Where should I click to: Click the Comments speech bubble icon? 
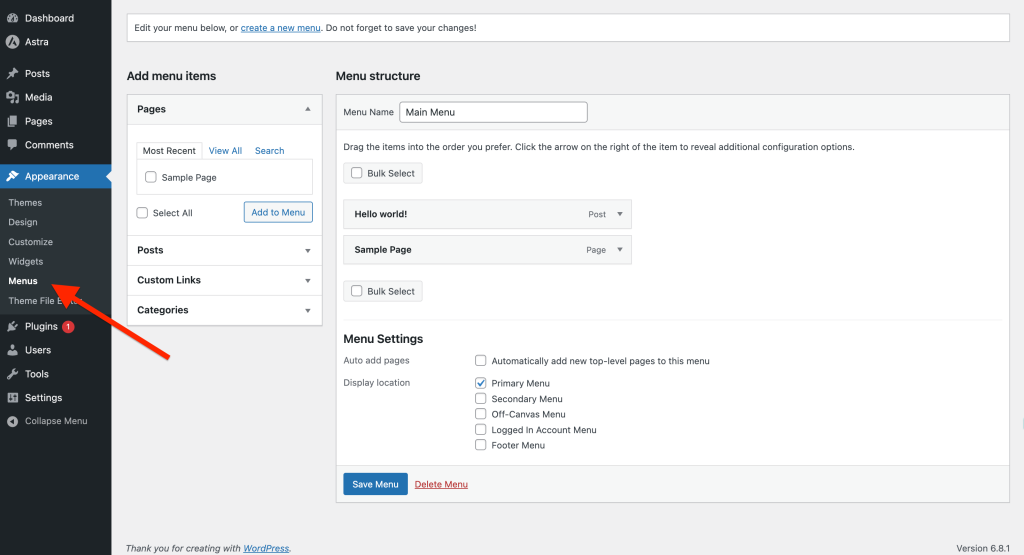pos(12,145)
